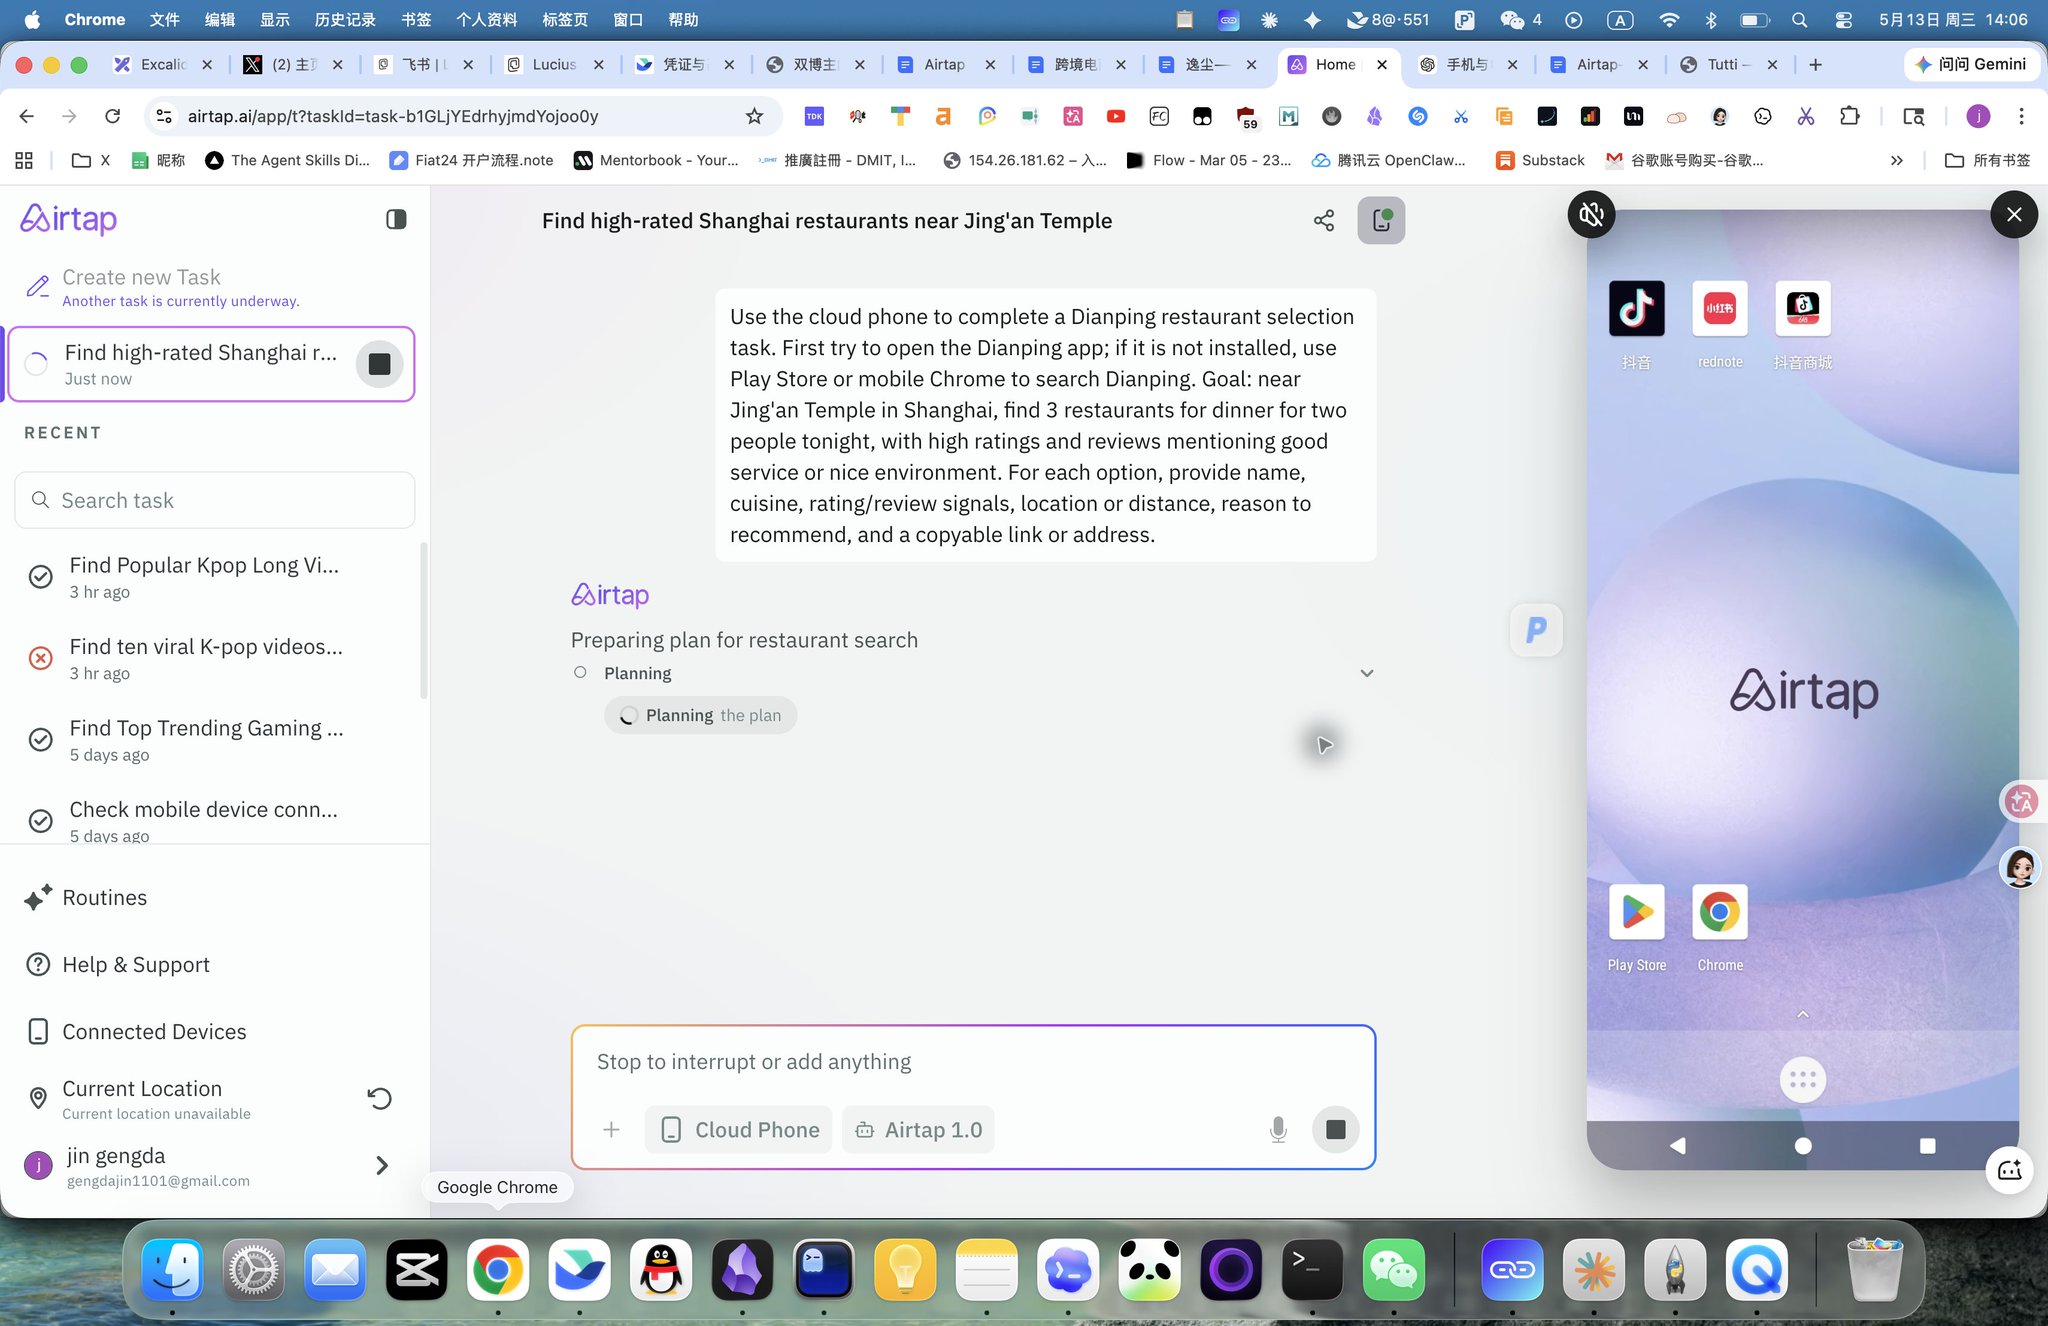Viewport: 2048px width, 1326px height.
Task: Reload the current page
Action: 113,116
